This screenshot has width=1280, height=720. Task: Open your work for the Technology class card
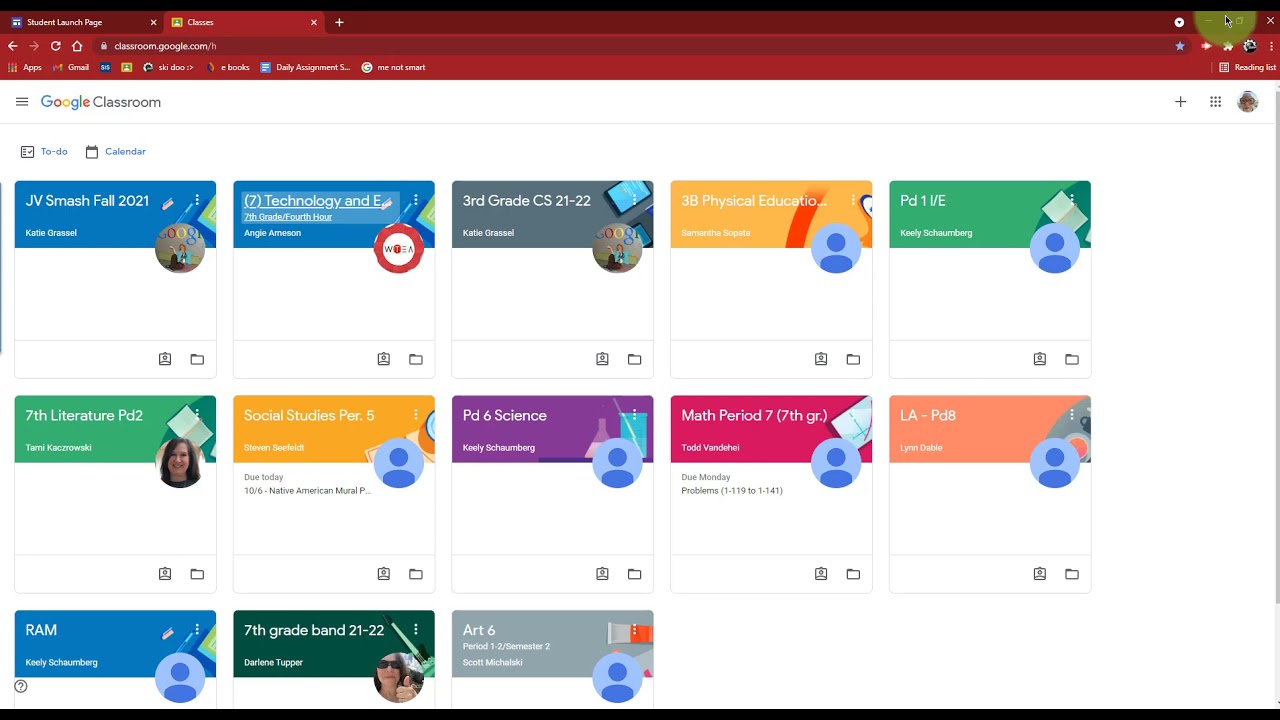pos(383,359)
